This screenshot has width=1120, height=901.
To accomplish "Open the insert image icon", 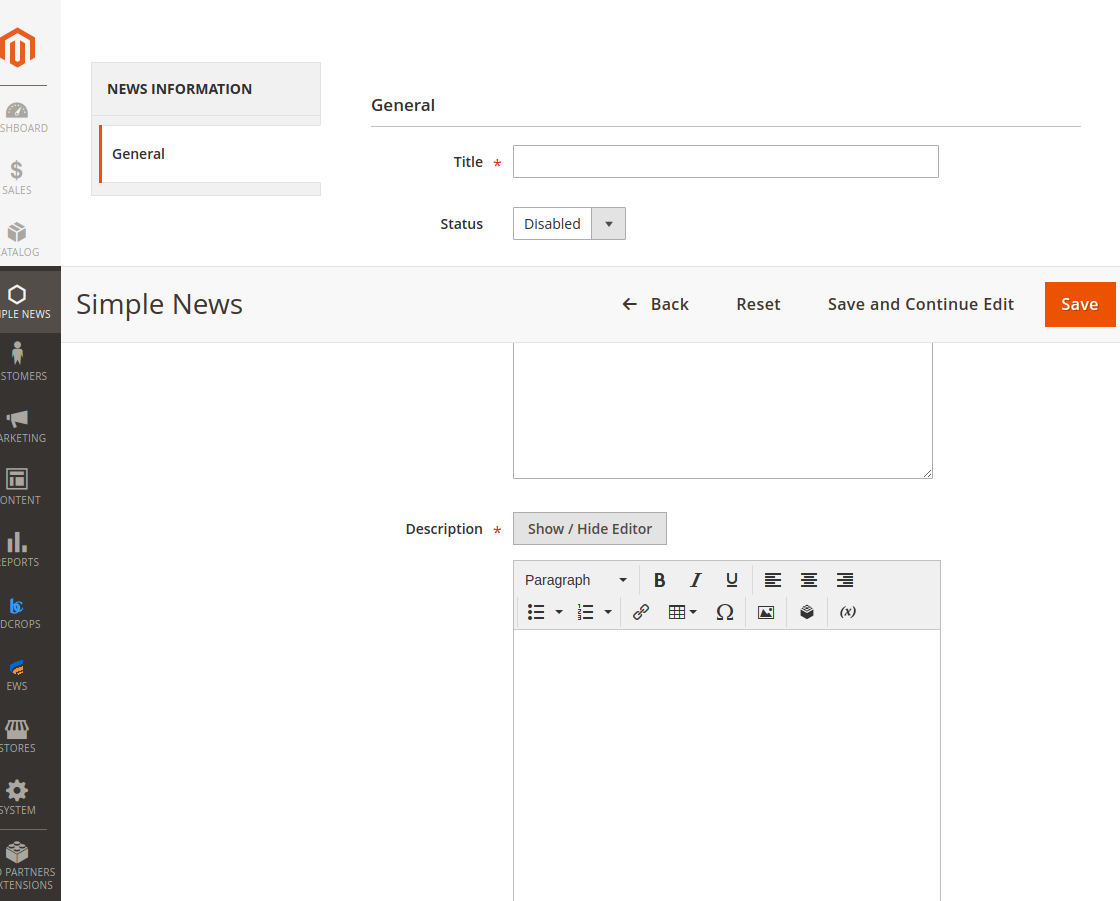I will pyautogui.click(x=766, y=612).
